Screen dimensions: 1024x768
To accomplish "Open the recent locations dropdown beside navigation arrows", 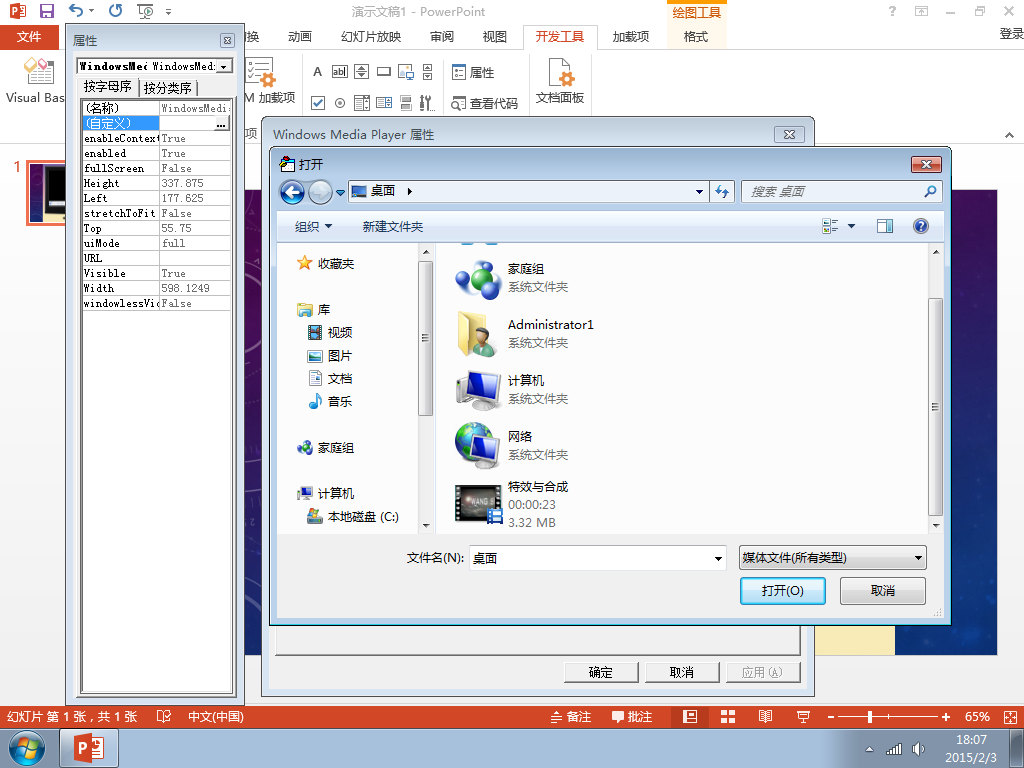I will coord(340,193).
